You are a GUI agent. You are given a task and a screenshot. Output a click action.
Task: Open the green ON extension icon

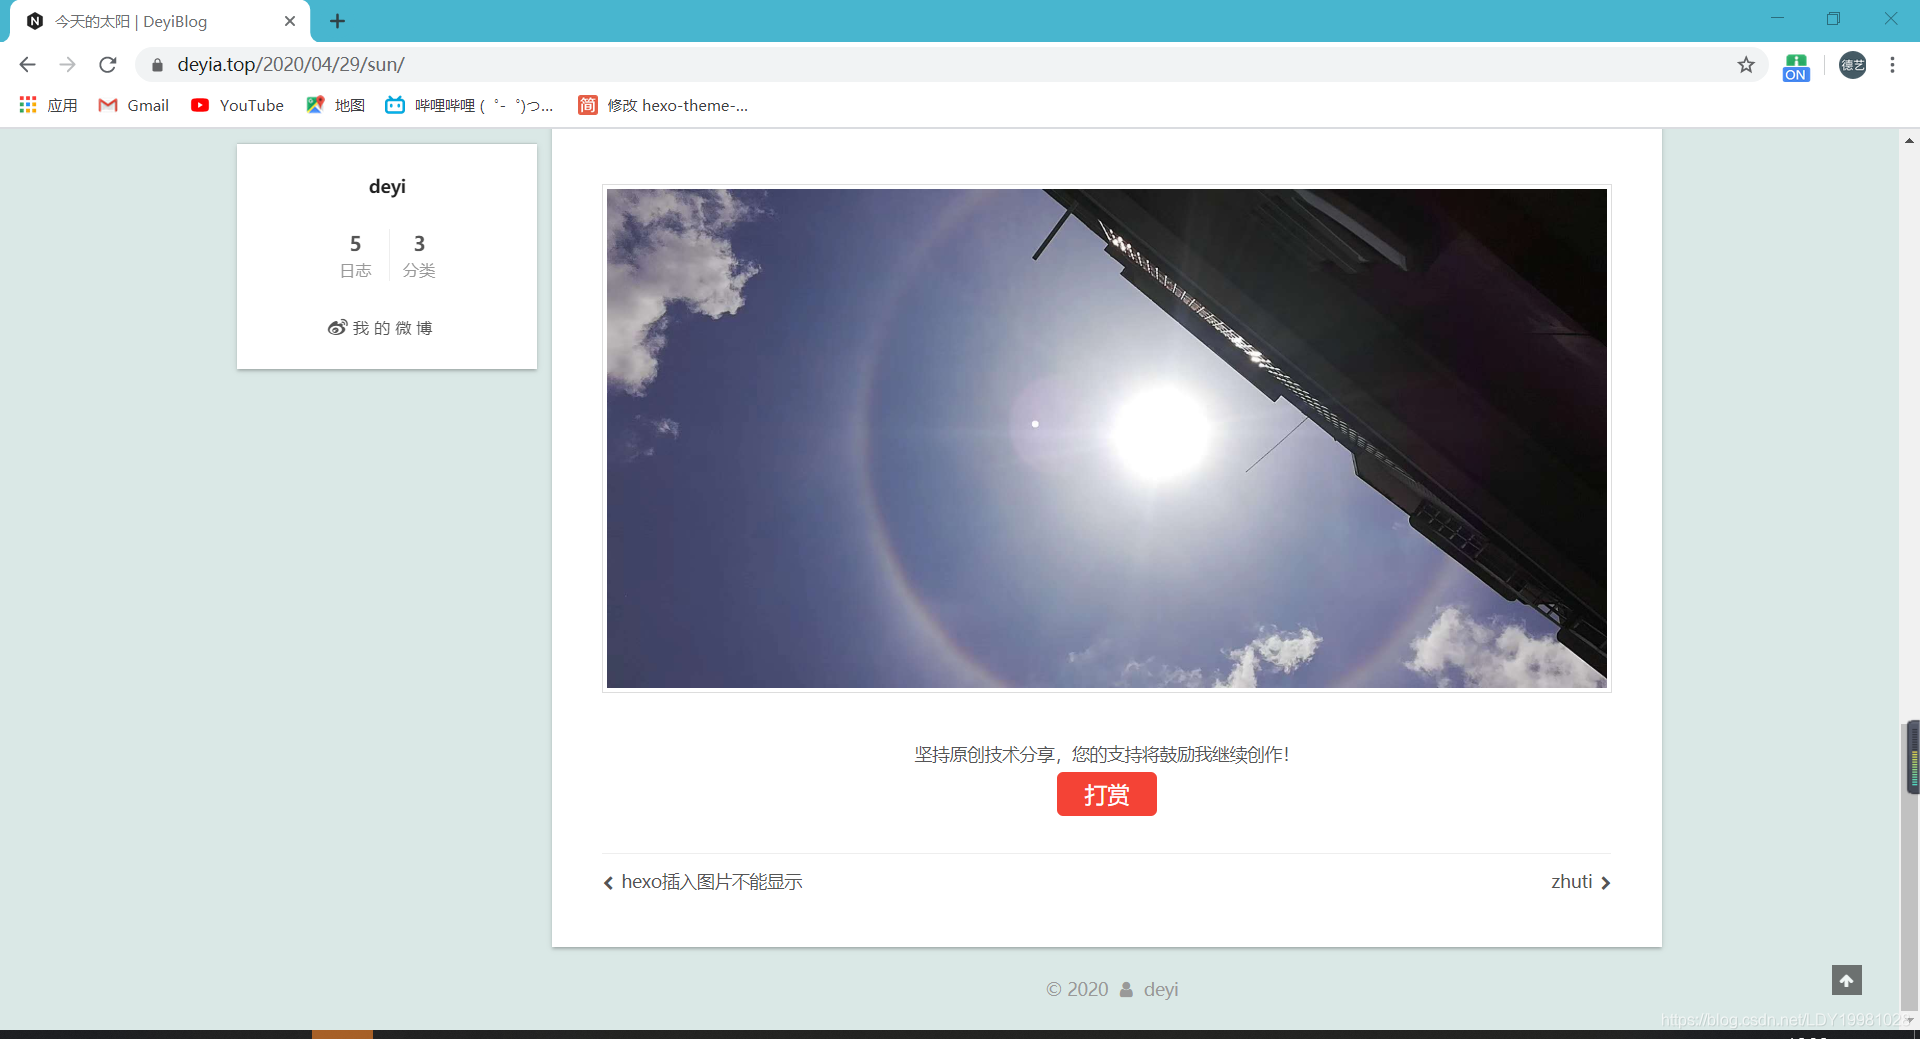[1796, 67]
